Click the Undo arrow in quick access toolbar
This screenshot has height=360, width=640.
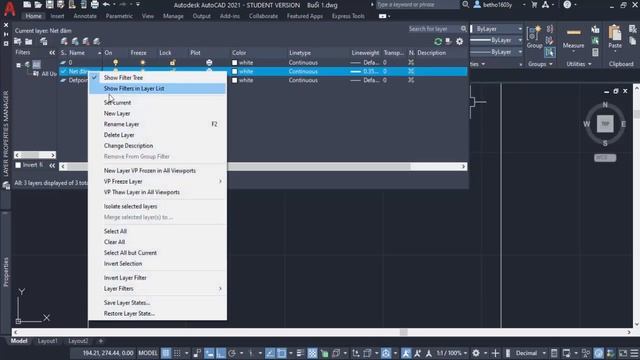point(107,5)
